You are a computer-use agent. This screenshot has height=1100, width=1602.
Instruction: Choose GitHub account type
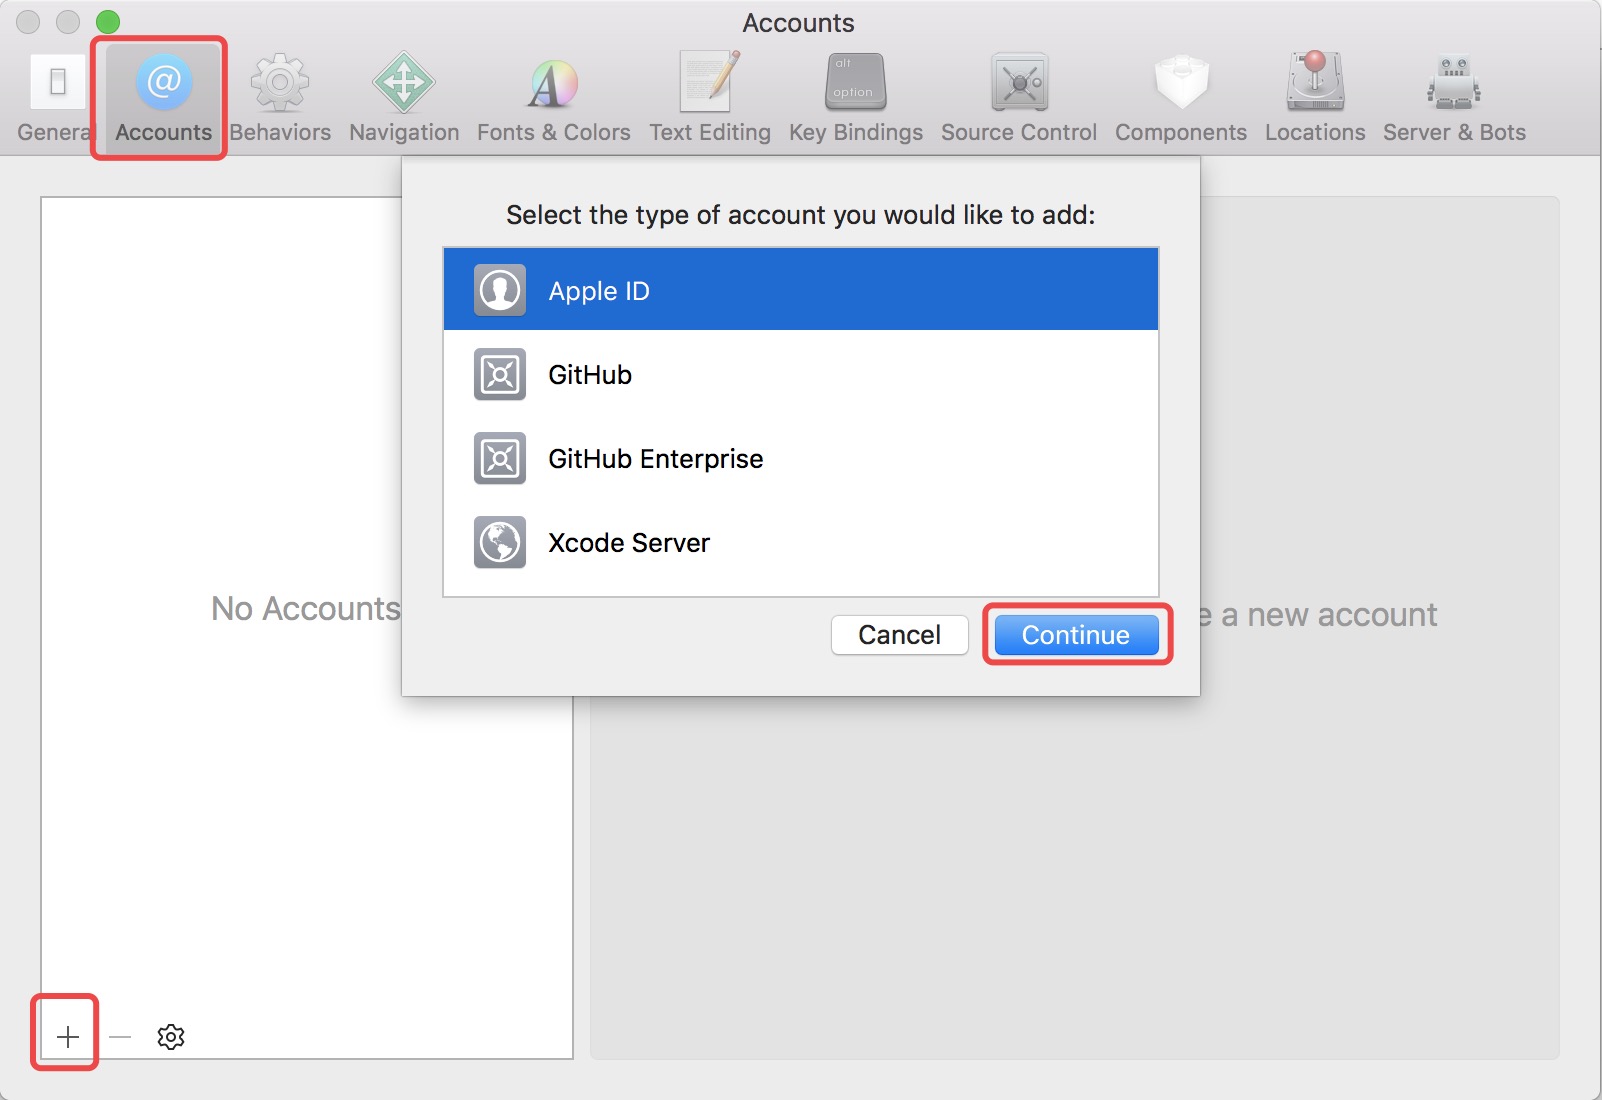click(801, 375)
